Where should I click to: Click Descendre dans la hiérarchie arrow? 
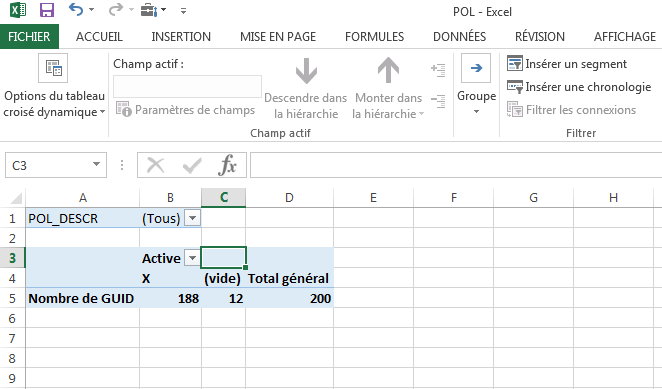tap(307, 71)
